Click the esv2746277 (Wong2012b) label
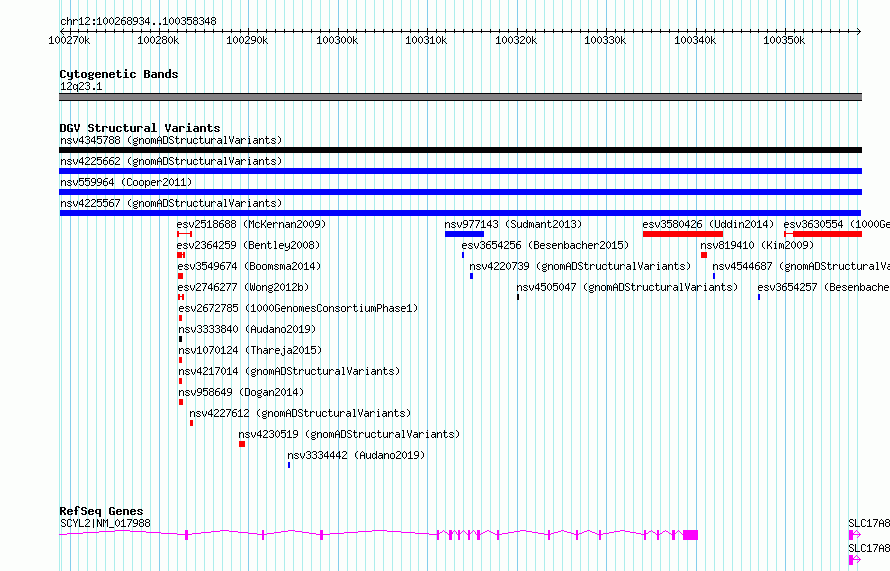The image size is (890, 571). (243, 287)
